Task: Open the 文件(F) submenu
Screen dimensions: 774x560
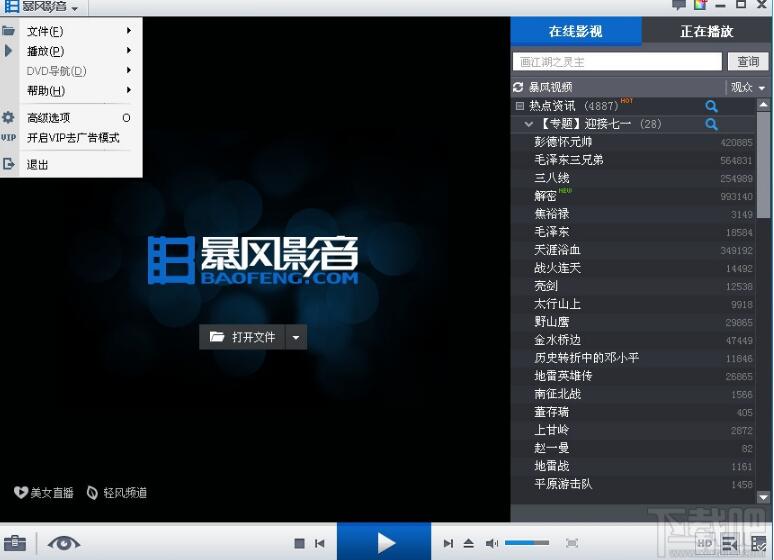Action: pyautogui.click(x=79, y=31)
